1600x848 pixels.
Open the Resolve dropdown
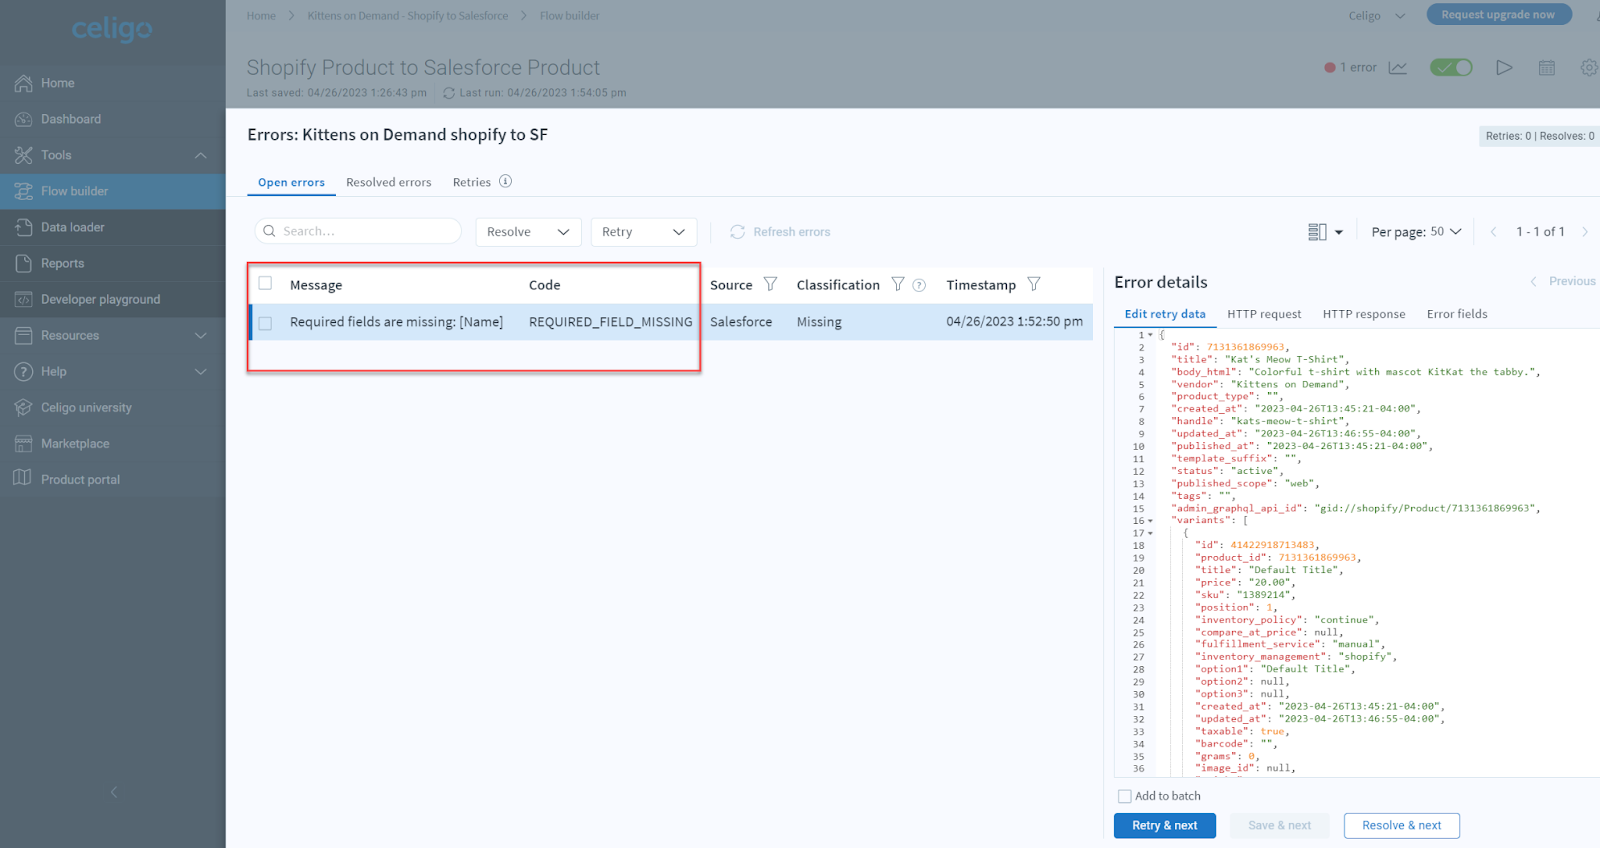tap(527, 232)
